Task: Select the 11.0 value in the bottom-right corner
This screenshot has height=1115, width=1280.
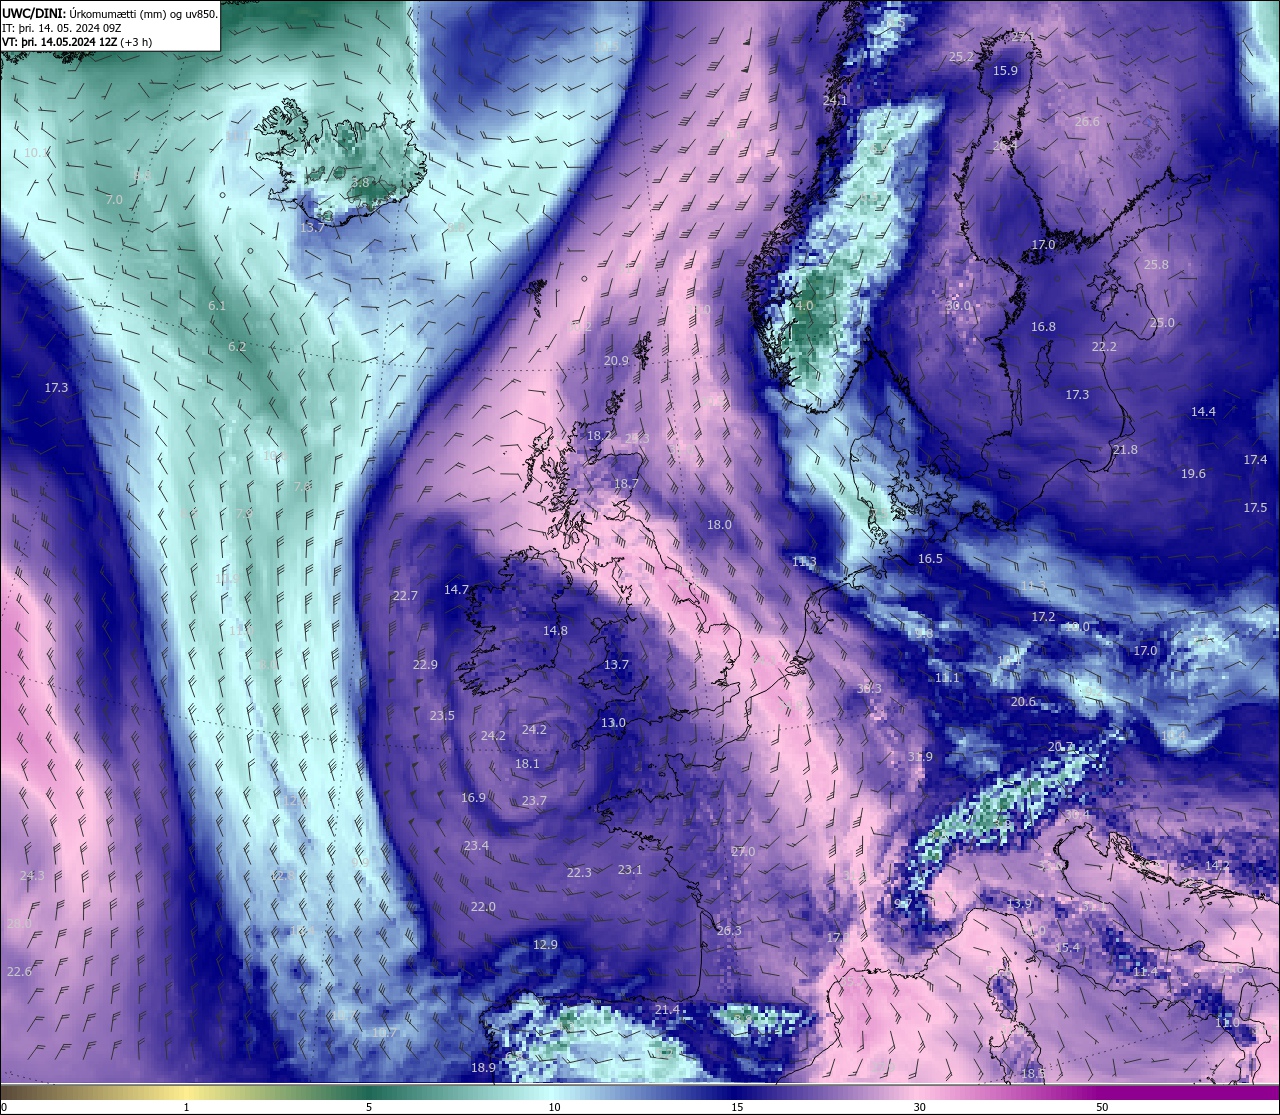Action: 1227,1023
